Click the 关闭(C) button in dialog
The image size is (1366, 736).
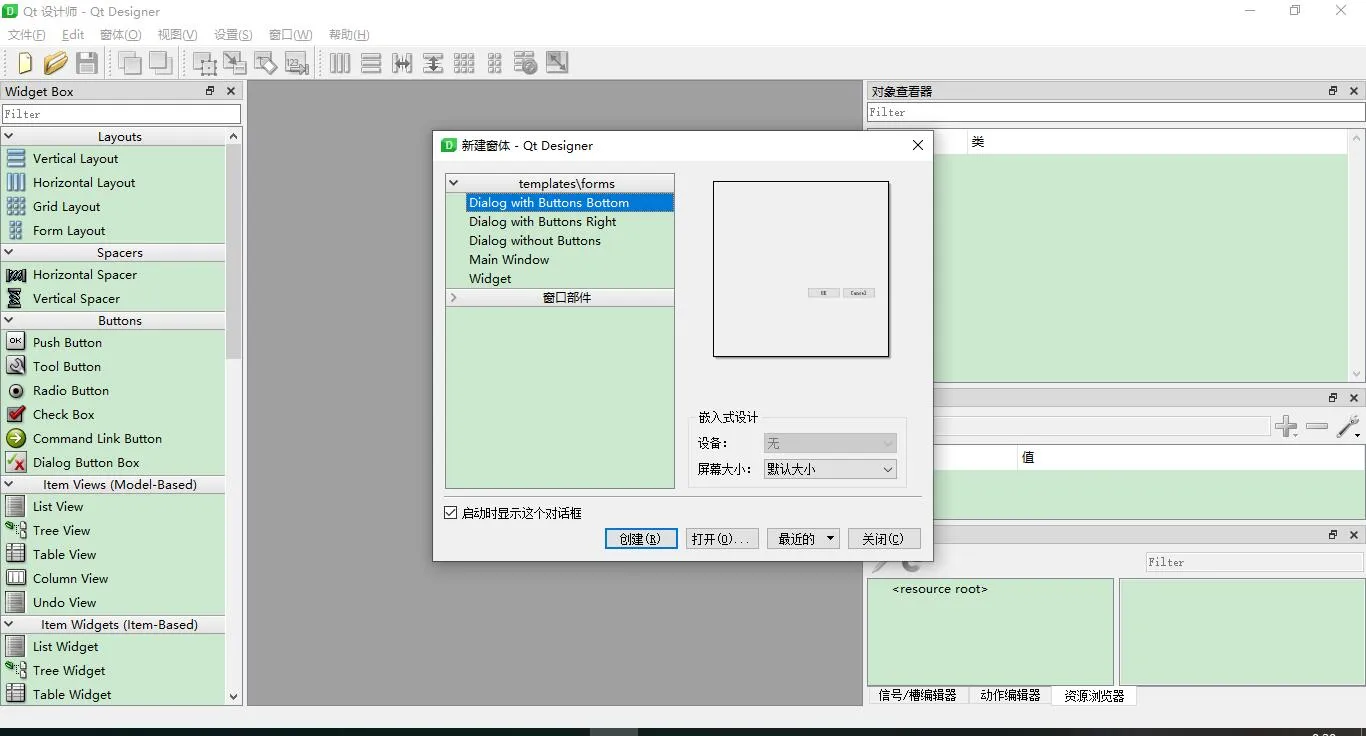pyautogui.click(x=884, y=539)
